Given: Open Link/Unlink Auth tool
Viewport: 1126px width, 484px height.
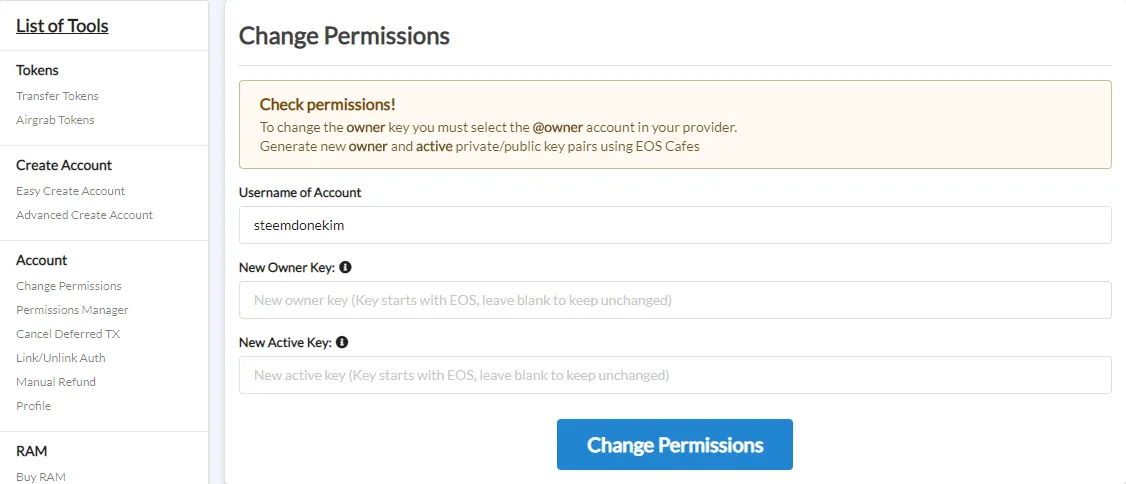Looking at the screenshot, I should [61, 358].
